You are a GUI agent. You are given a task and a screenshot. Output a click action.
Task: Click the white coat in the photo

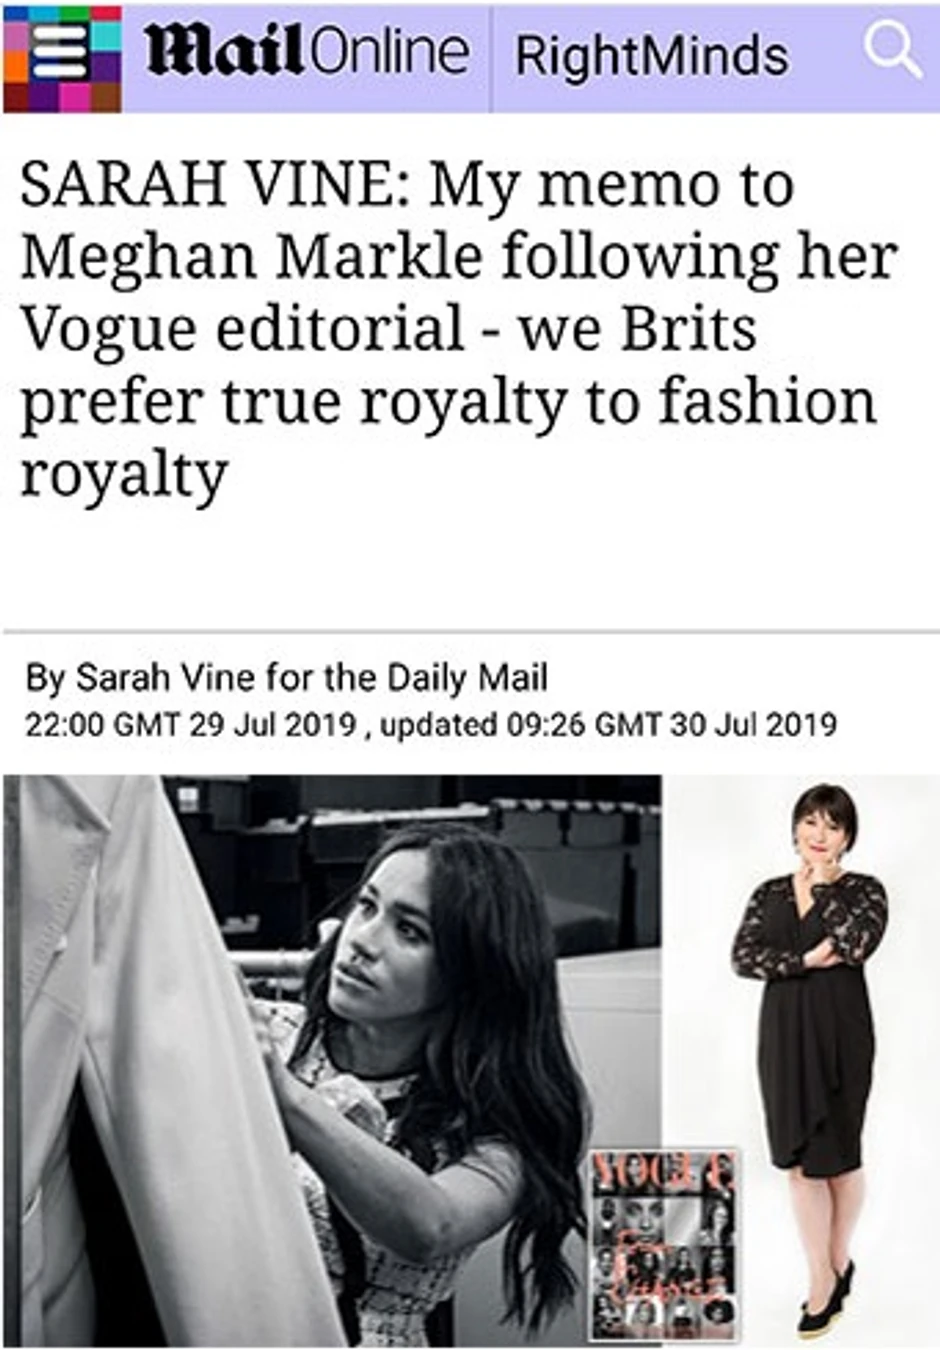coord(150,1100)
